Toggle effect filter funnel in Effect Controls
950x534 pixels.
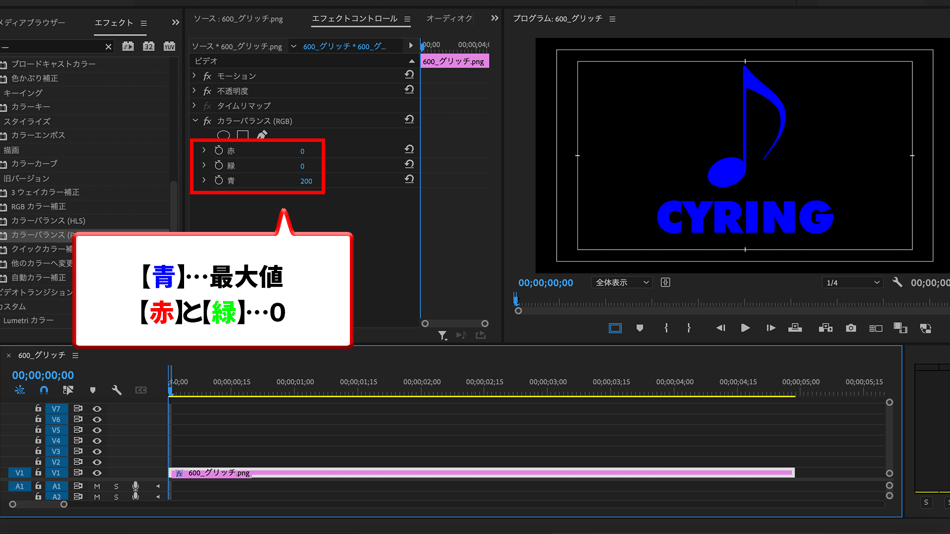coord(443,335)
